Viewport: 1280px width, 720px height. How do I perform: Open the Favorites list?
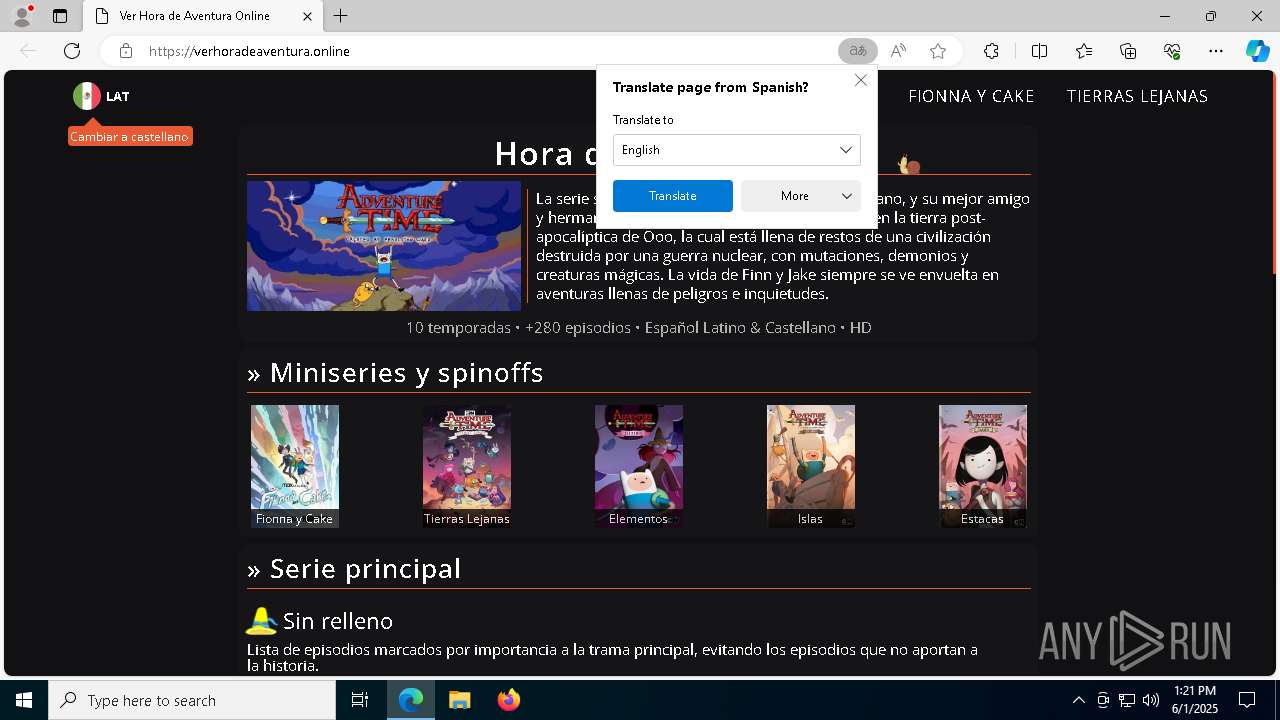1084,51
